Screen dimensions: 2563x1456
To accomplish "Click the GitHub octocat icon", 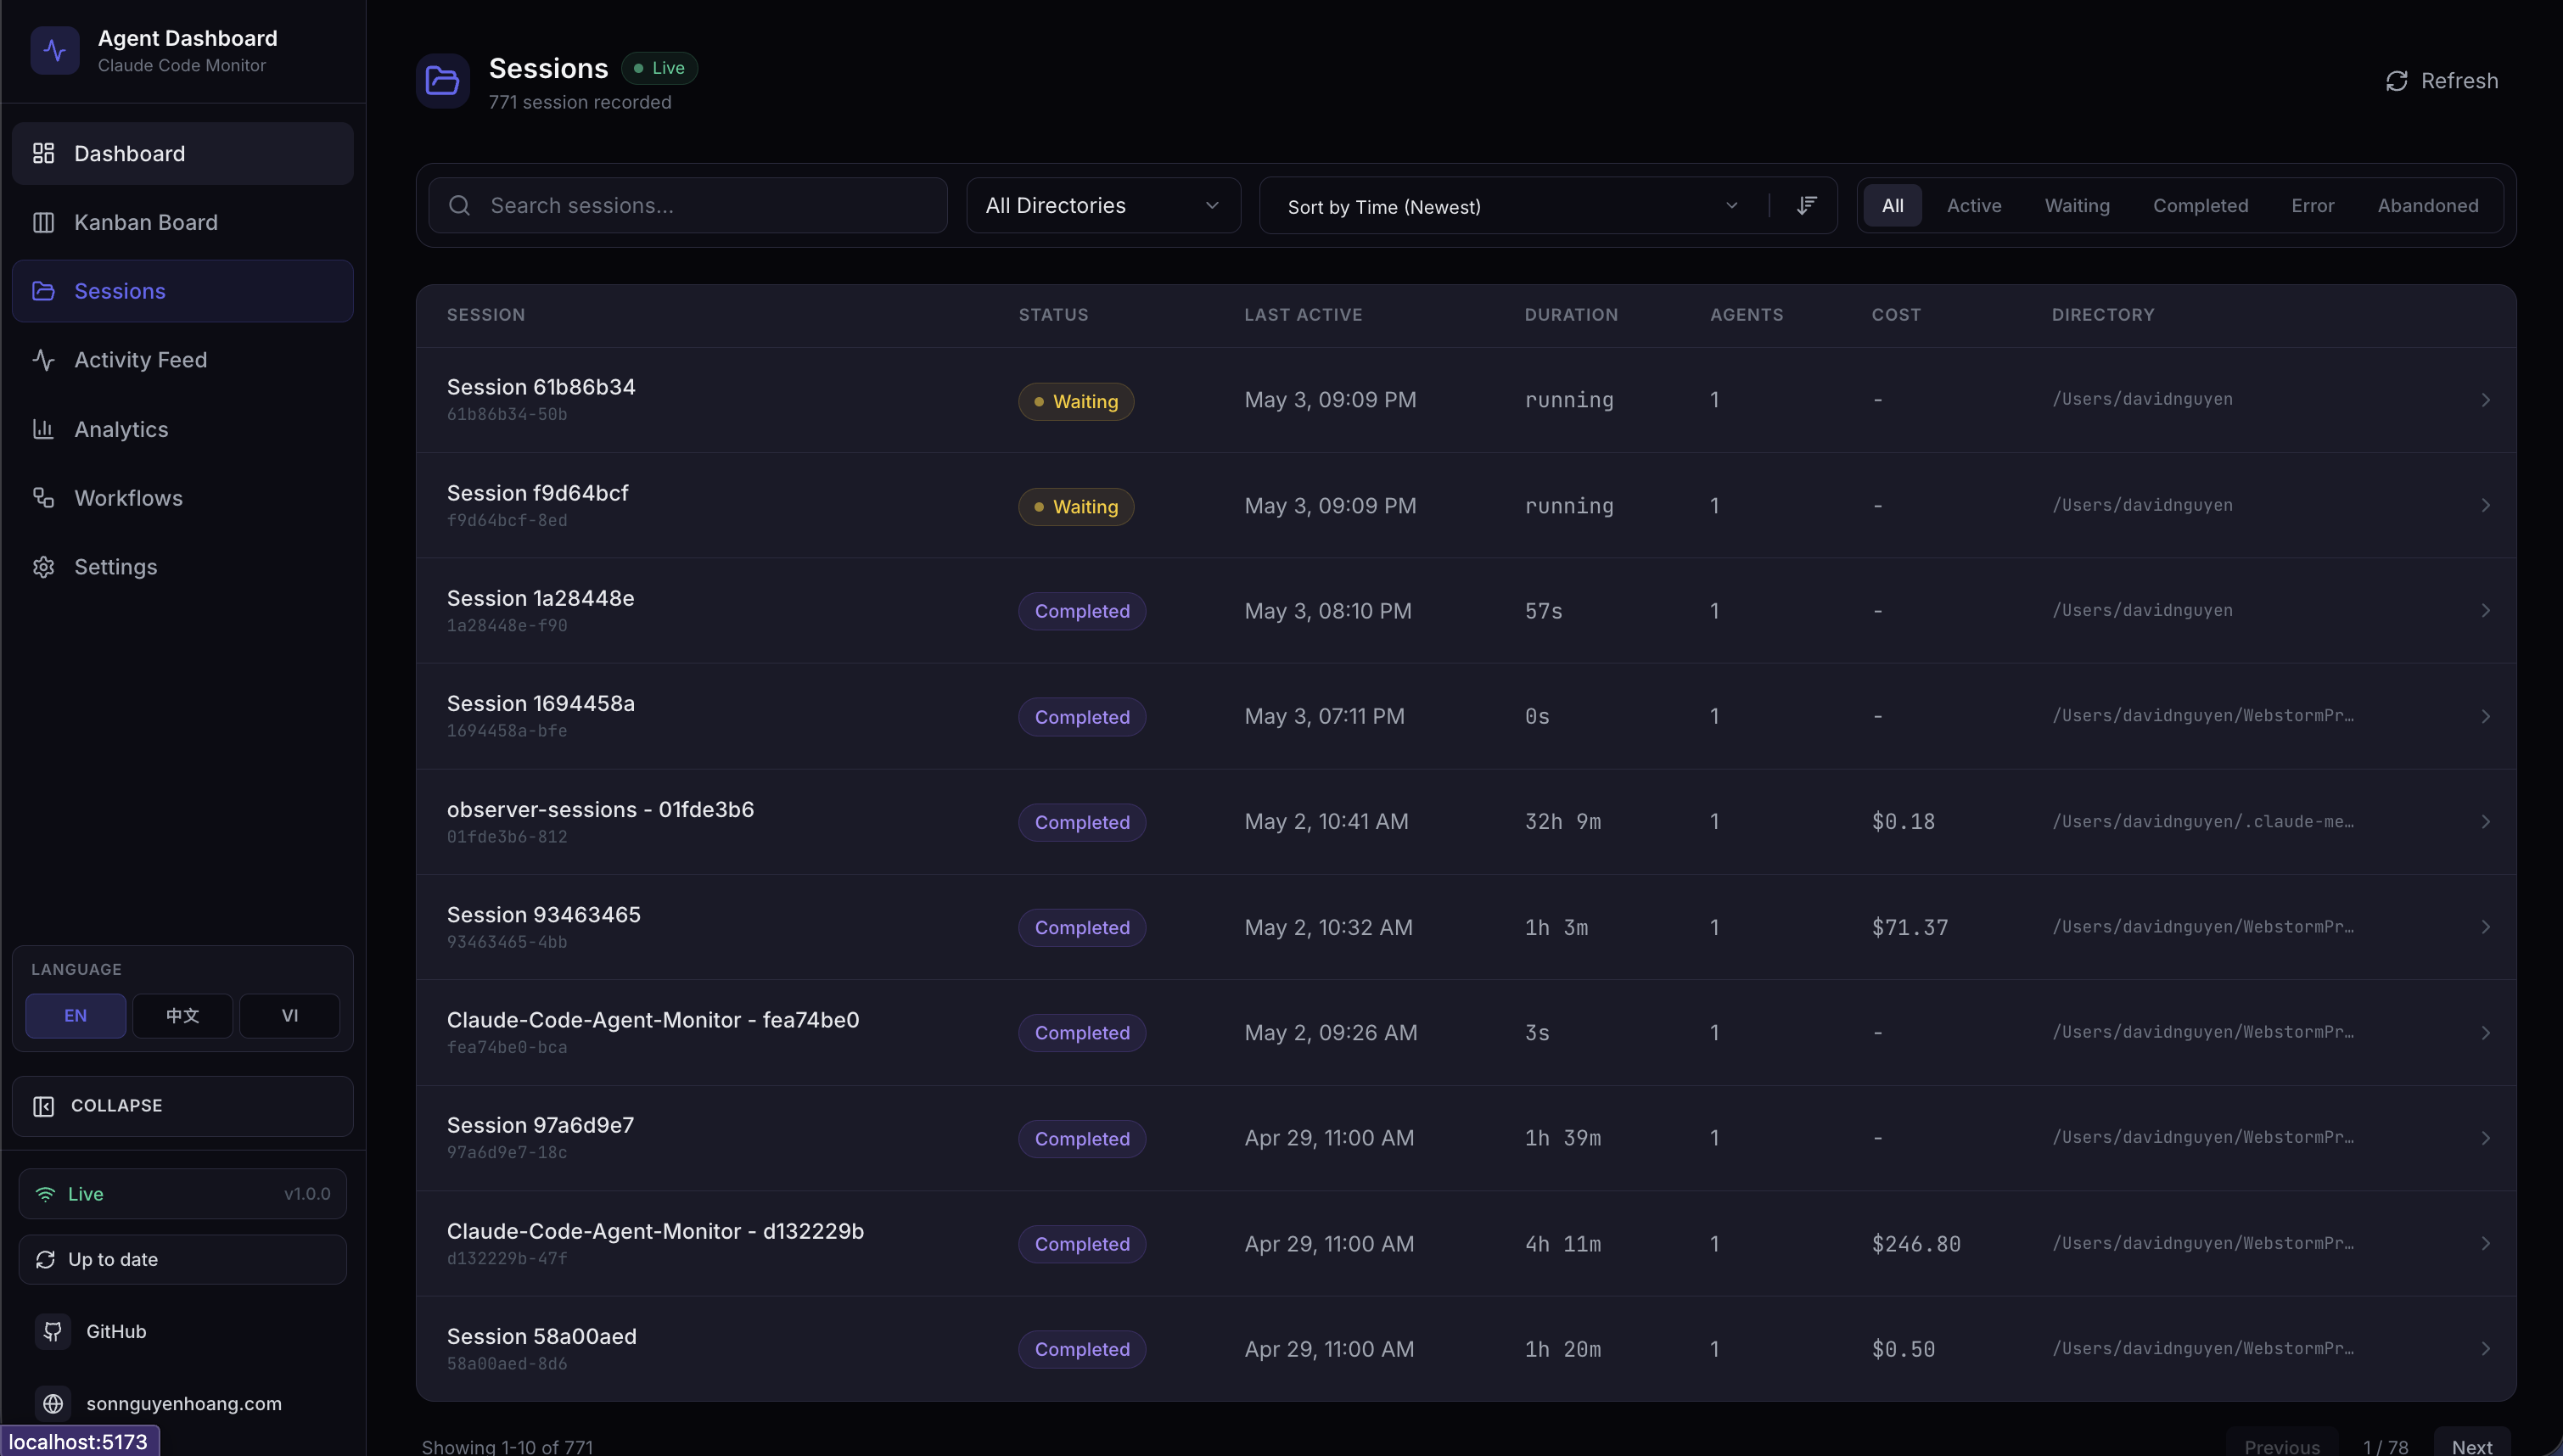I will click(53, 1332).
